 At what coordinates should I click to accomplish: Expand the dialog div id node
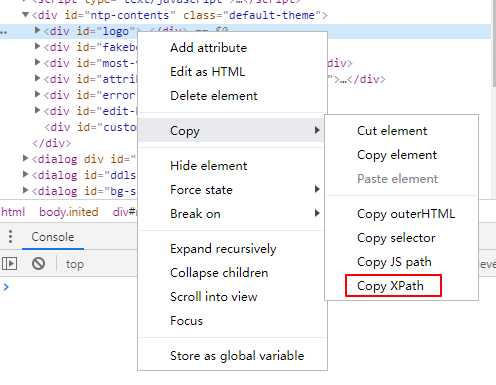(x=25, y=158)
